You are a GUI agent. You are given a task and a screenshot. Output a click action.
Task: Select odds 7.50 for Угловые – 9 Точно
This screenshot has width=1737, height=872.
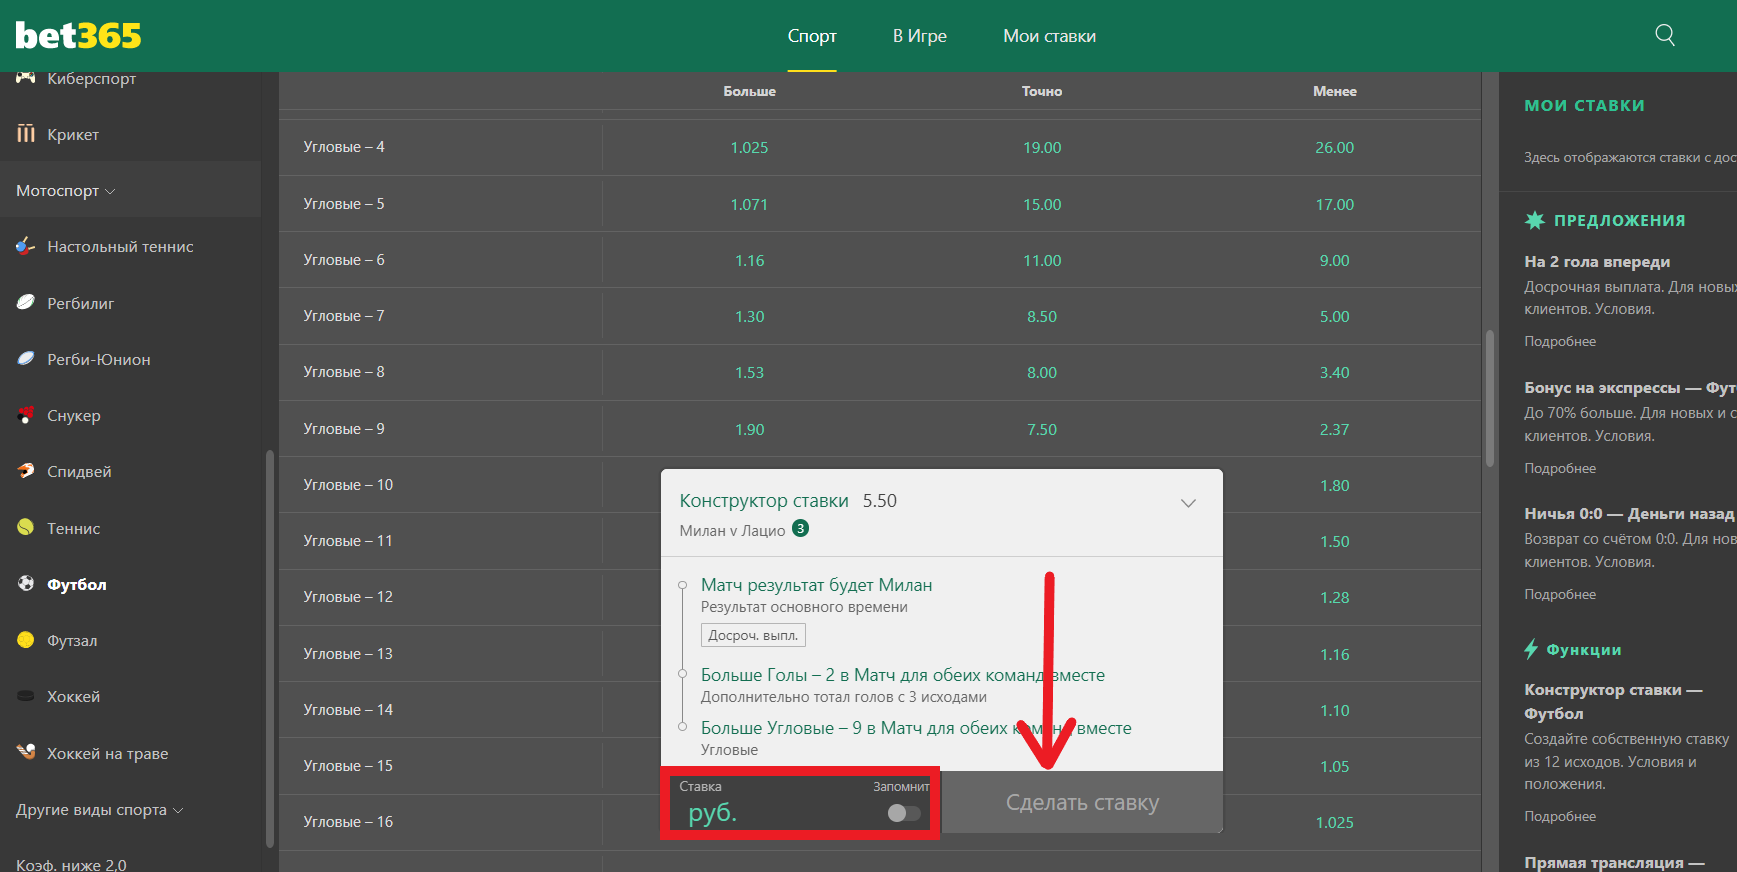click(x=1042, y=429)
